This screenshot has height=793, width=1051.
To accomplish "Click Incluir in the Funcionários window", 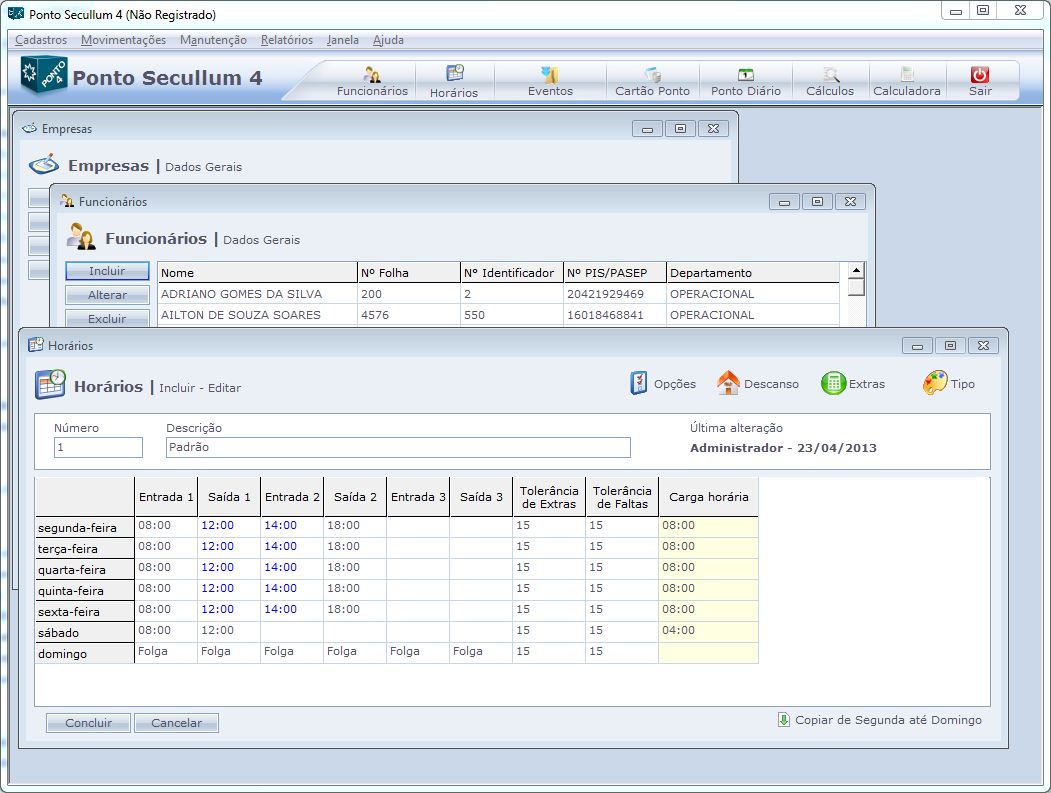I will (x=107, y=271).
